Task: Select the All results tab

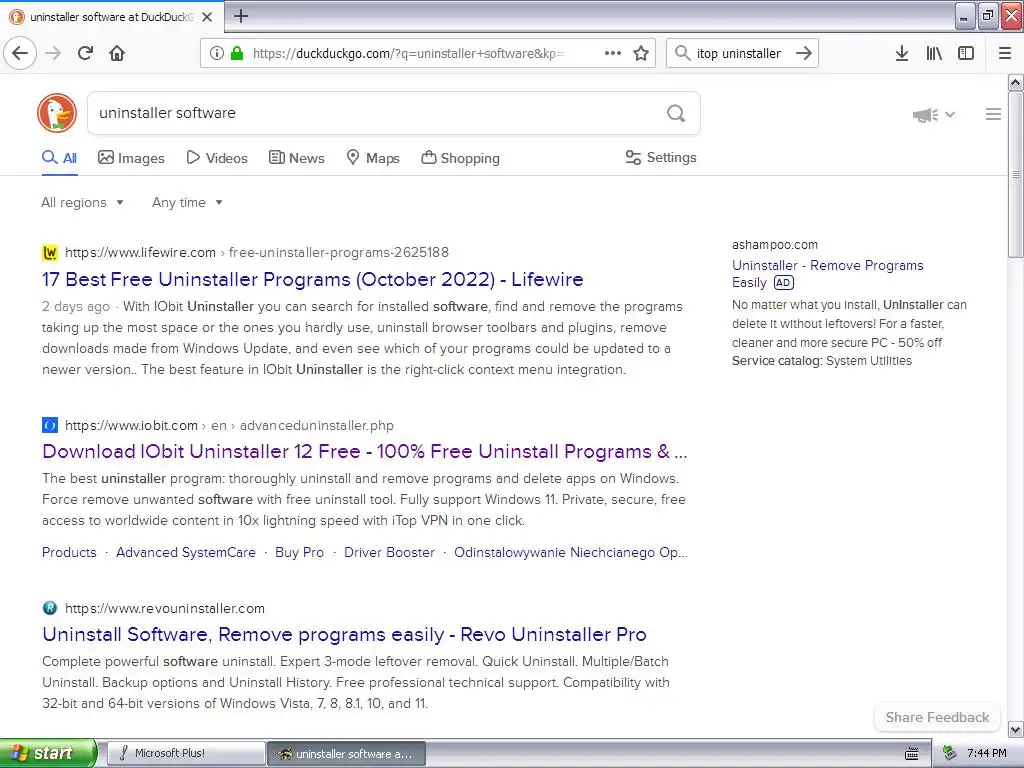Action: (59, 158)
